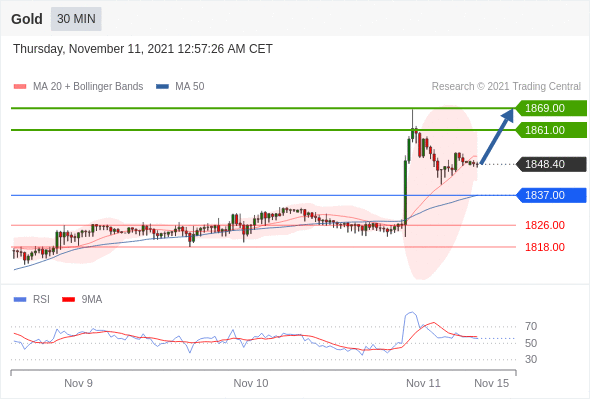Click the black 1848.40 current price tag

pos(551,164)
